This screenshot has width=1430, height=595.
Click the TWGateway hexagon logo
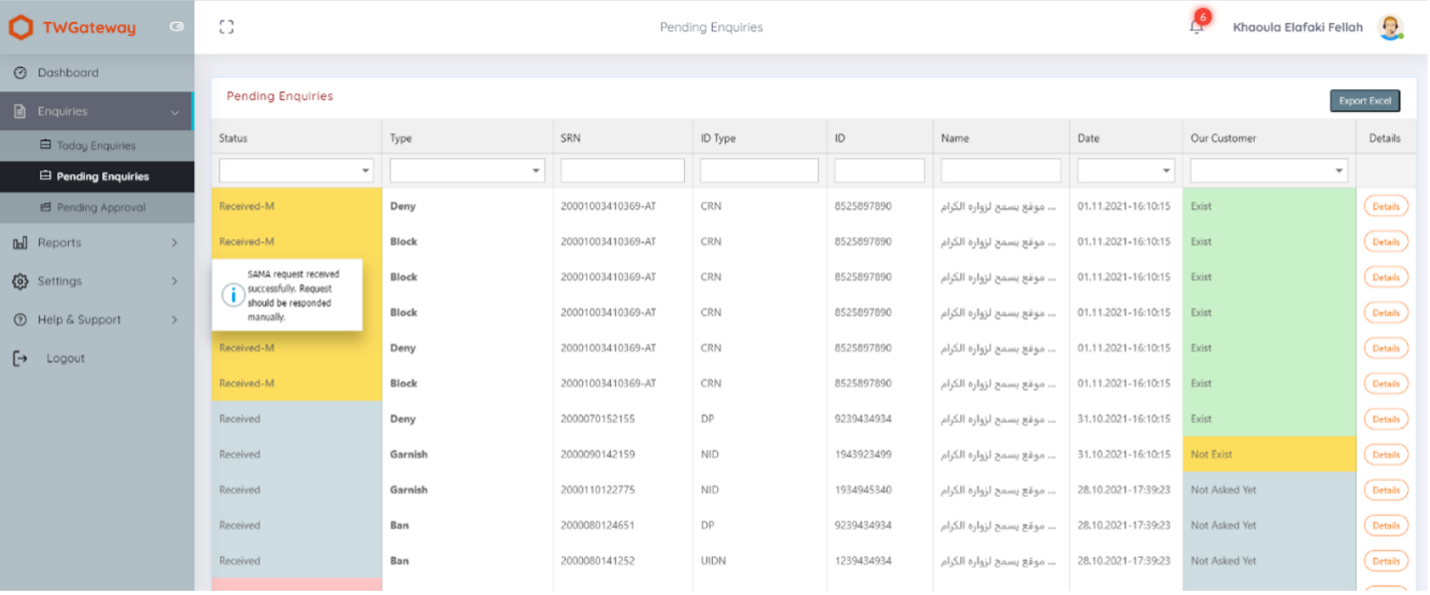point(19,28)
